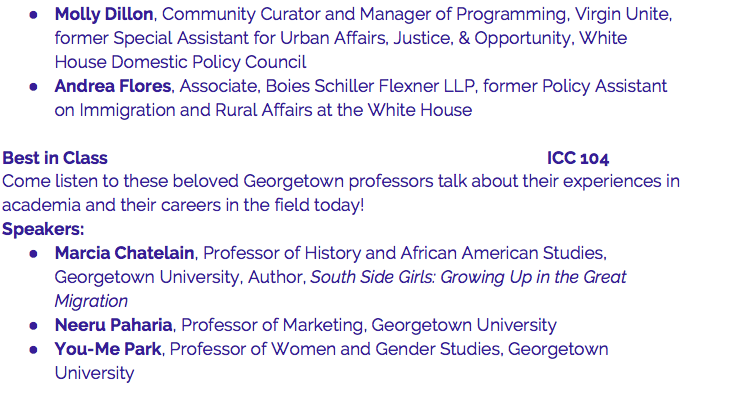This screenshot has width=729, height=413.
Task: Click the Speakers: label
Action: pyautogui.click(x=43, y=229)
